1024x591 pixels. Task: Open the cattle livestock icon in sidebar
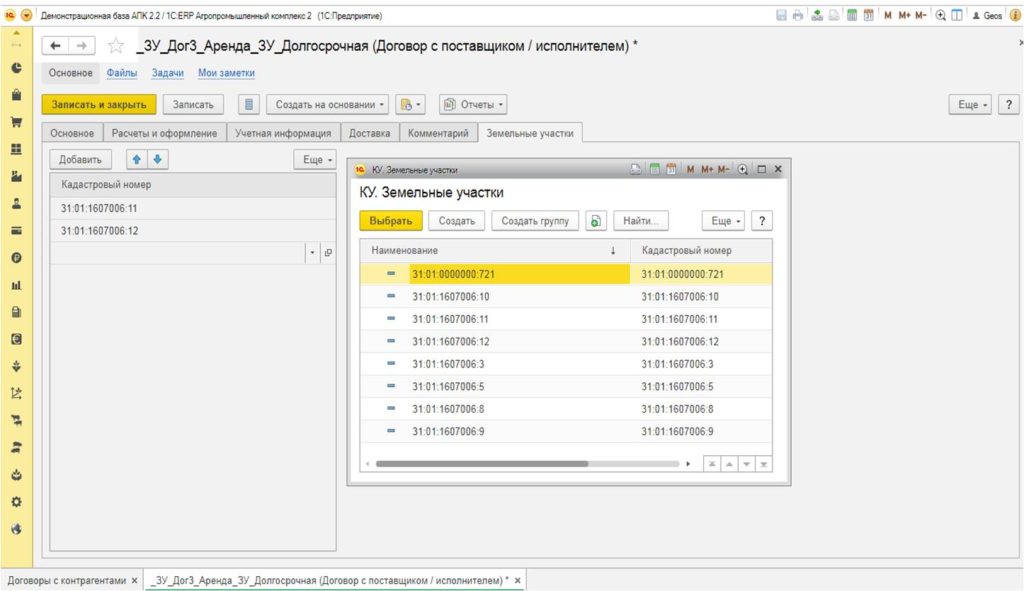click(x=16, y=421)
